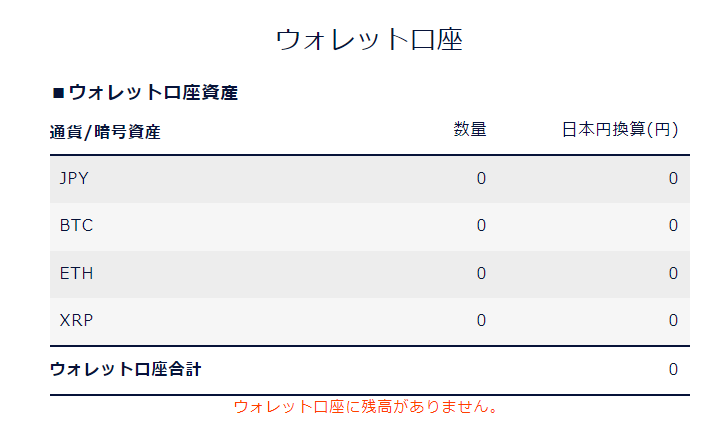Select the XRP asset row label

(x=76, y=321)
